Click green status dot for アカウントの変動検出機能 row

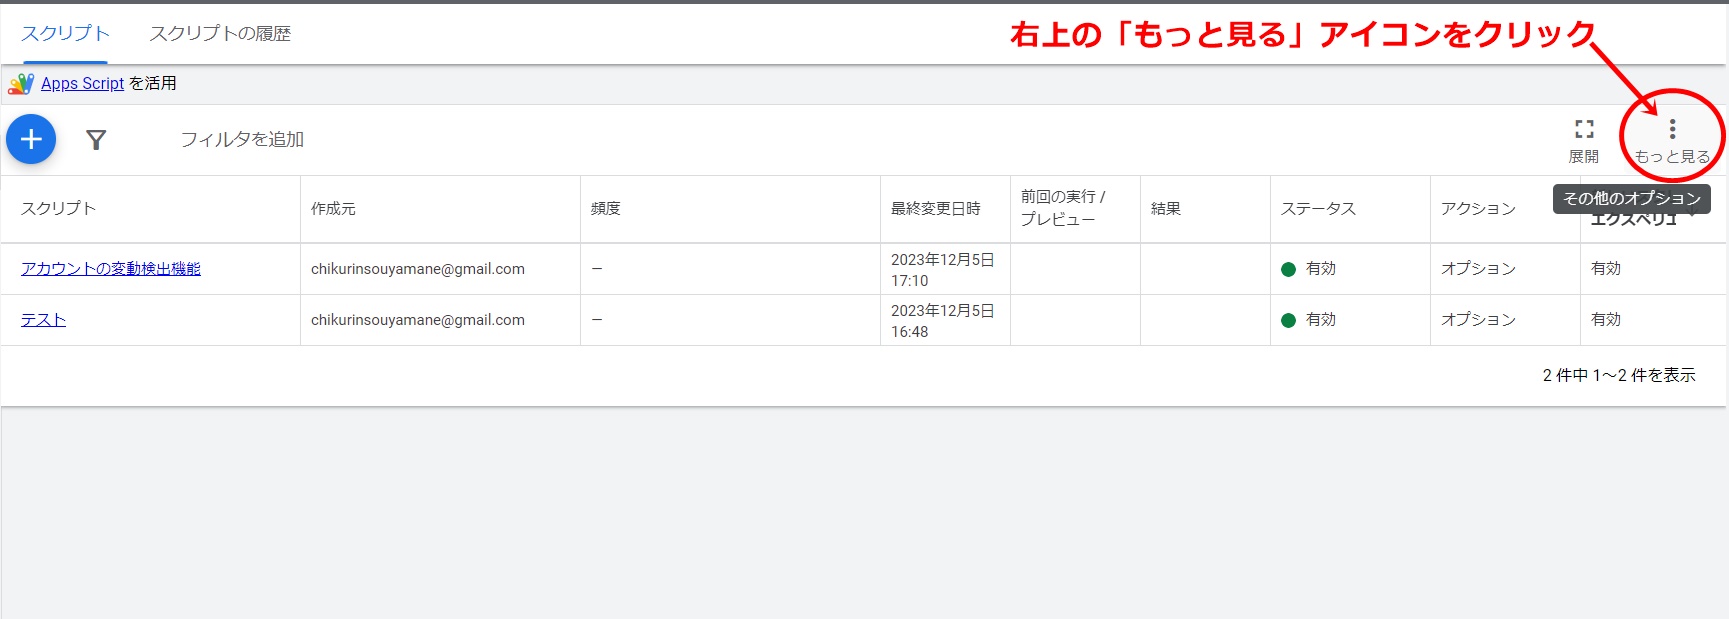pos(1288,269)
